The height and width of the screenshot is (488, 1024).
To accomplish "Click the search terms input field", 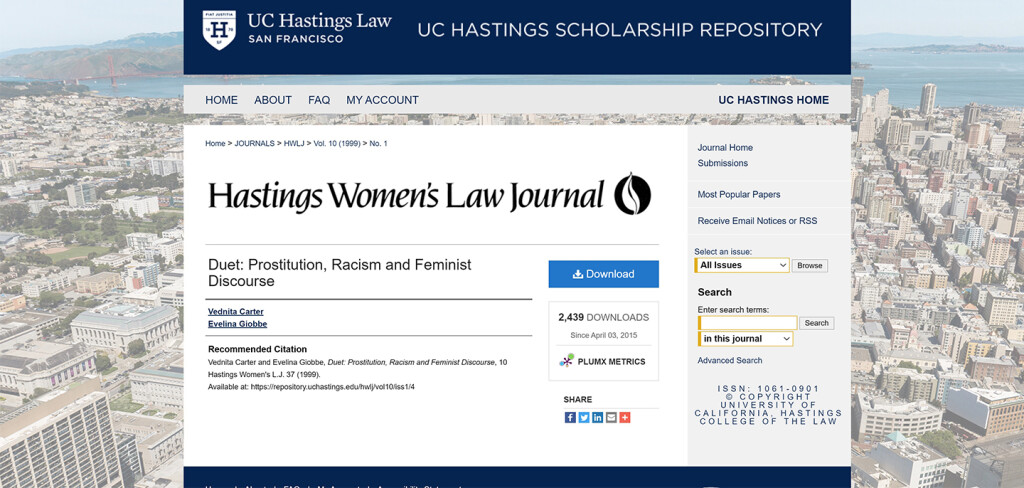I will point(748,323).
